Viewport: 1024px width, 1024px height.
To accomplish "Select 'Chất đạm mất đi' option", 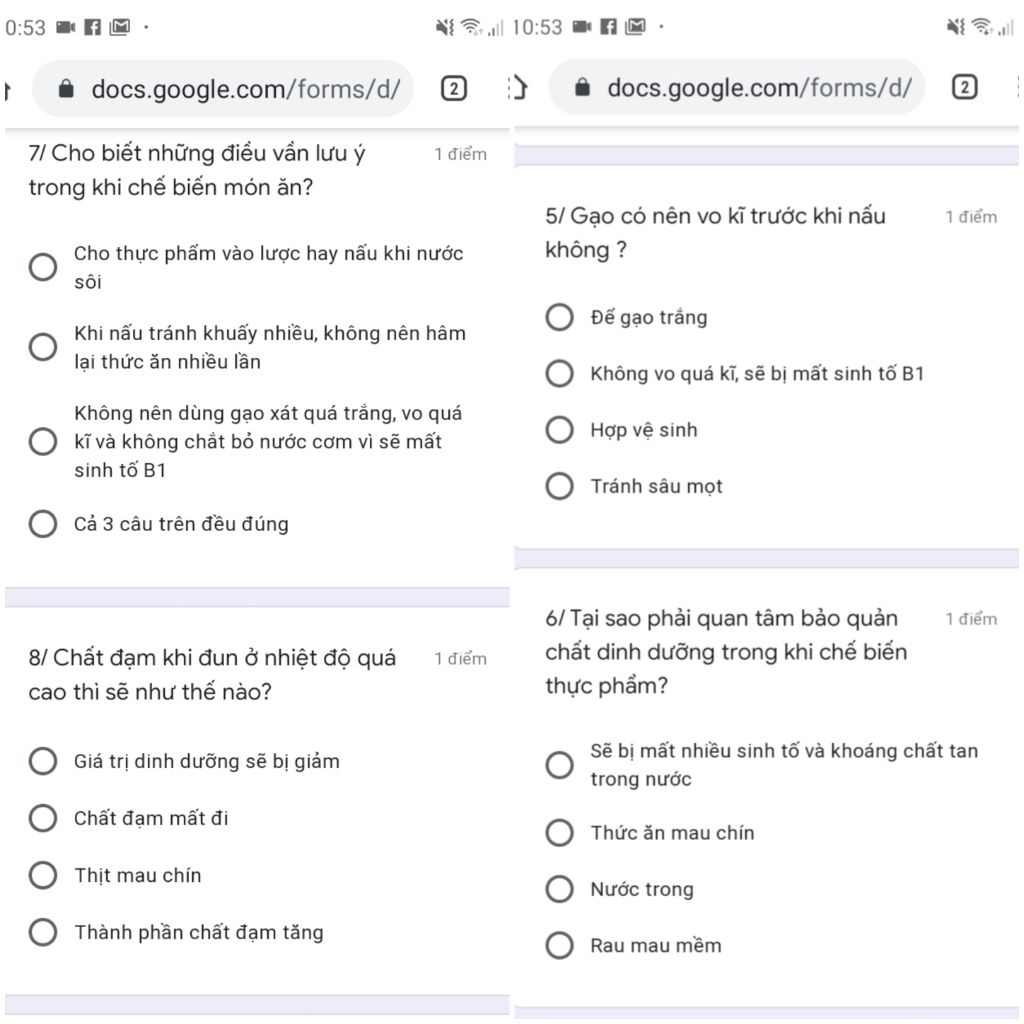I will [43, 819].
